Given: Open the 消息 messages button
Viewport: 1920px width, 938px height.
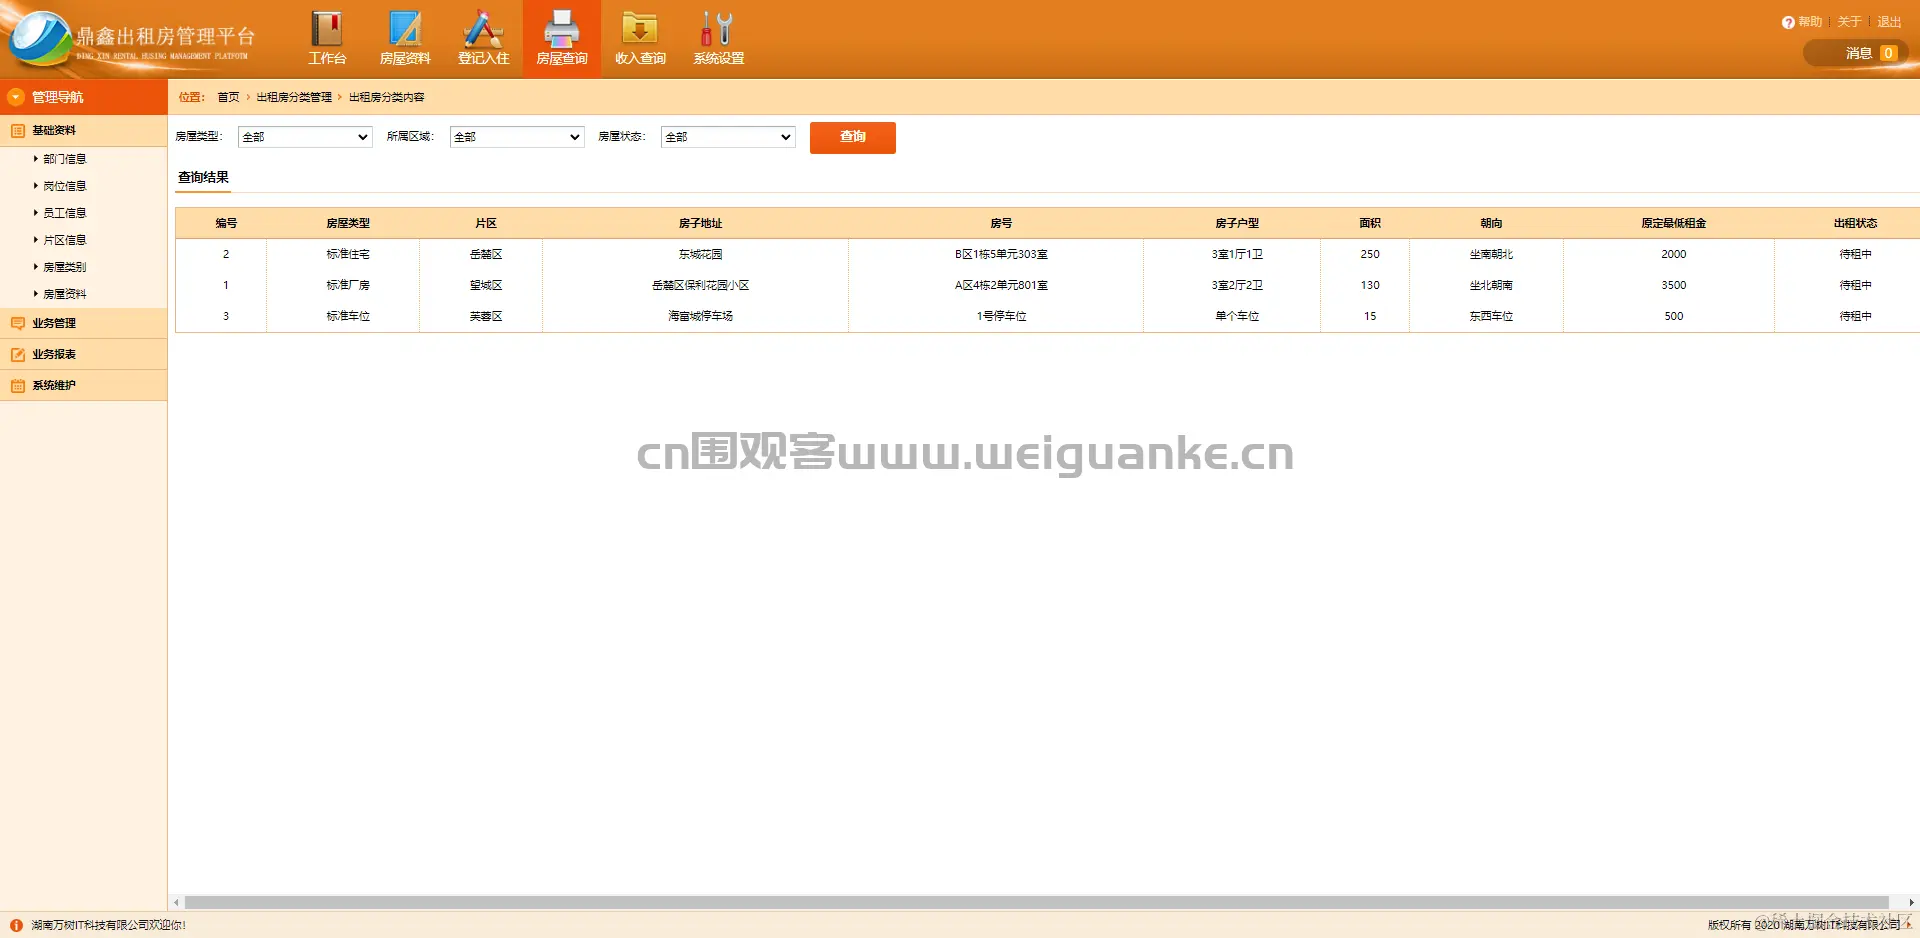Looking at the screenshot, I should coord(1856,53).
